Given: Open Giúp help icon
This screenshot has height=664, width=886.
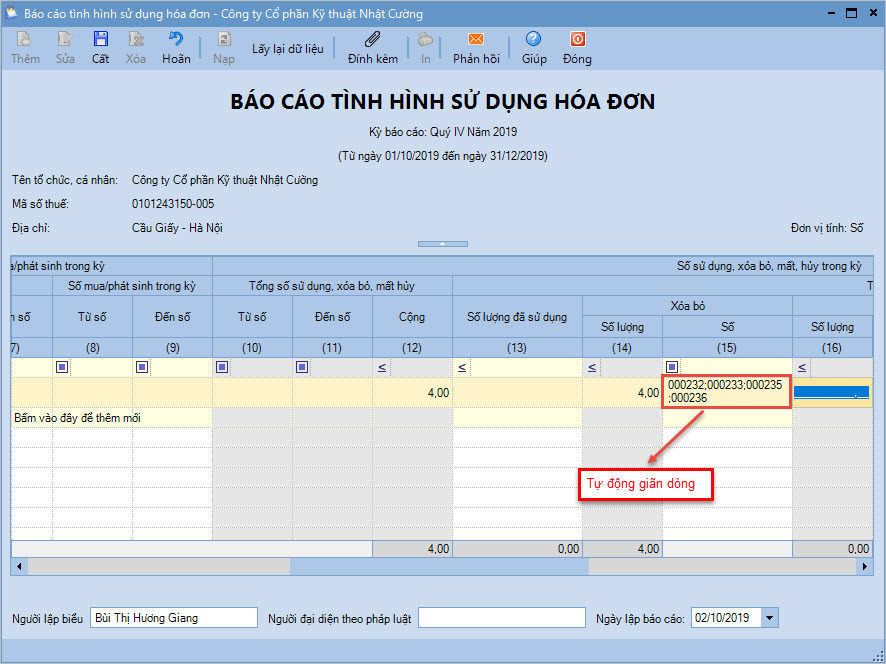Looking at the screenshot, I should [x=533, y=41].
